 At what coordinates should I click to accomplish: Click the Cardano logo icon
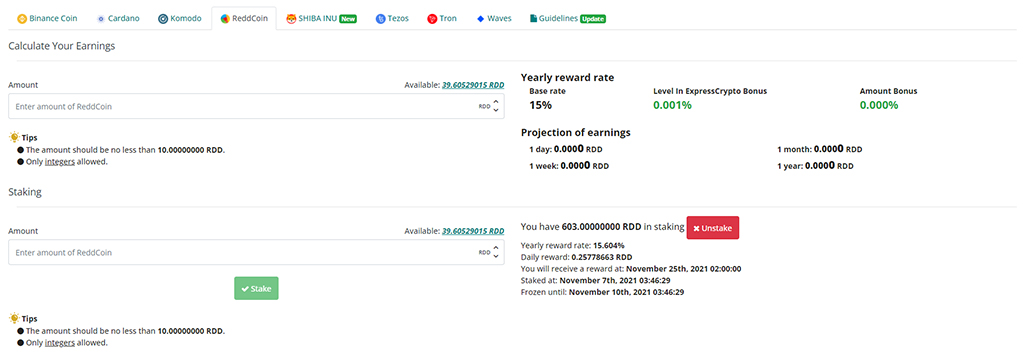click(101, 19)
